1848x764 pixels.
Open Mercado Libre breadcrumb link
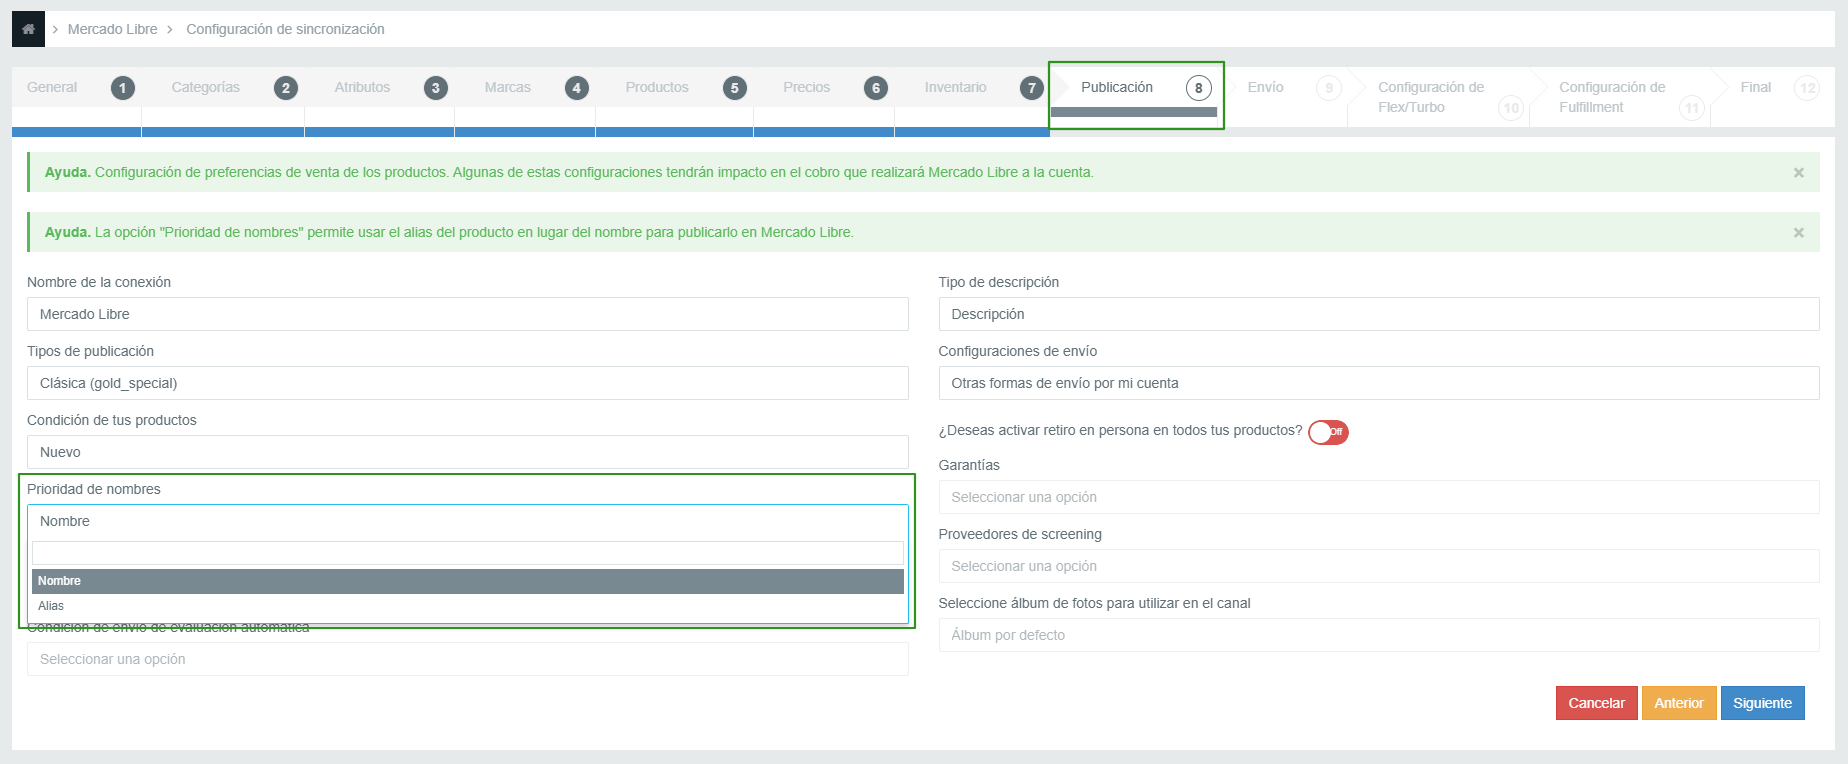tap(112, 29)
